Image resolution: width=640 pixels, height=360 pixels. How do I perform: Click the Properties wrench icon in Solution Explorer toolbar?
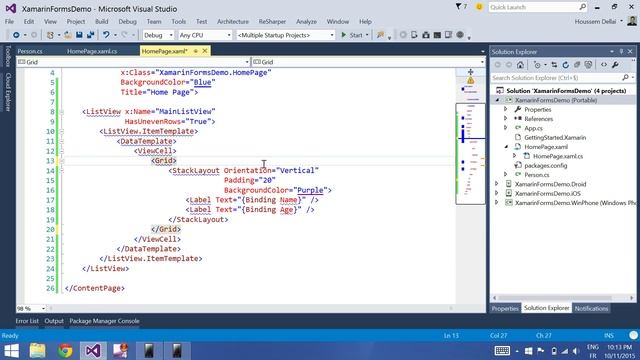pos(615,64)
